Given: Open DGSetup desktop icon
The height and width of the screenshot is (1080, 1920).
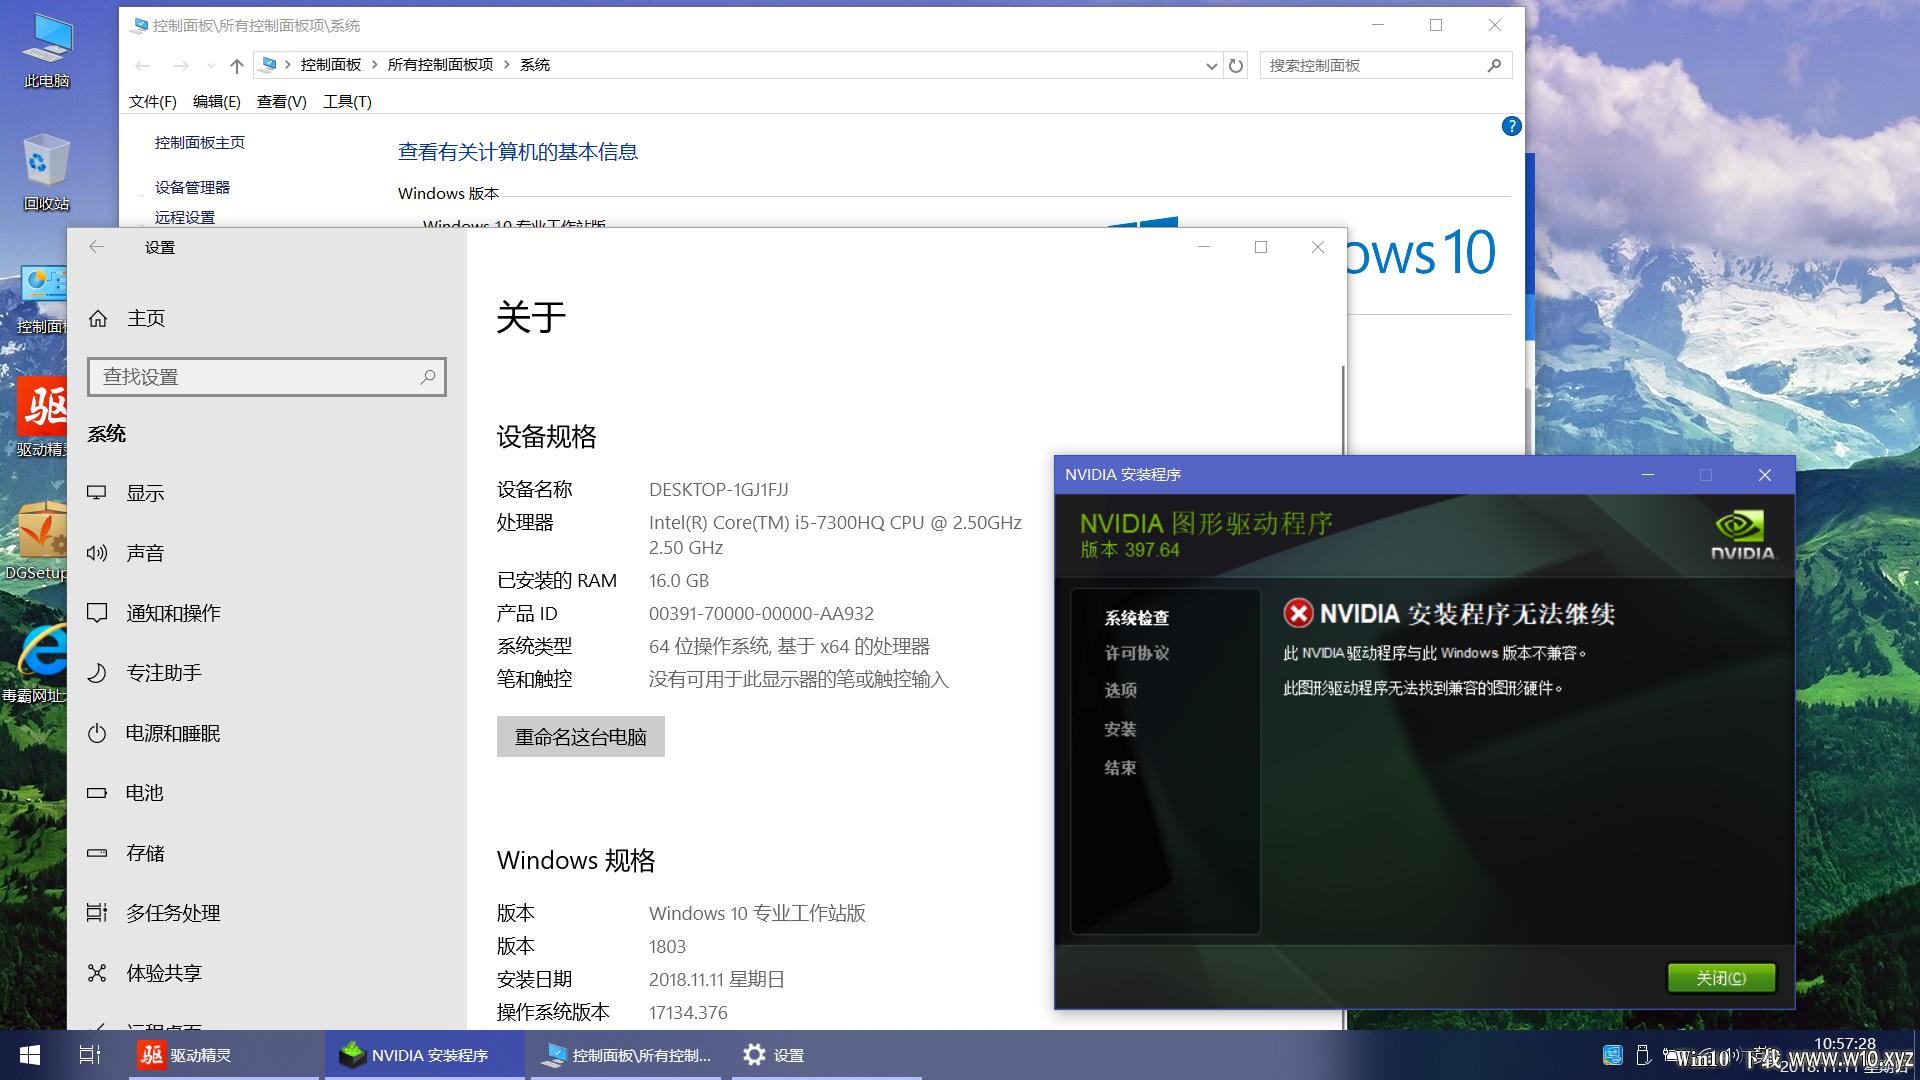Looking at the screenshot, I should pyautogui.click(x=37, y=541).
